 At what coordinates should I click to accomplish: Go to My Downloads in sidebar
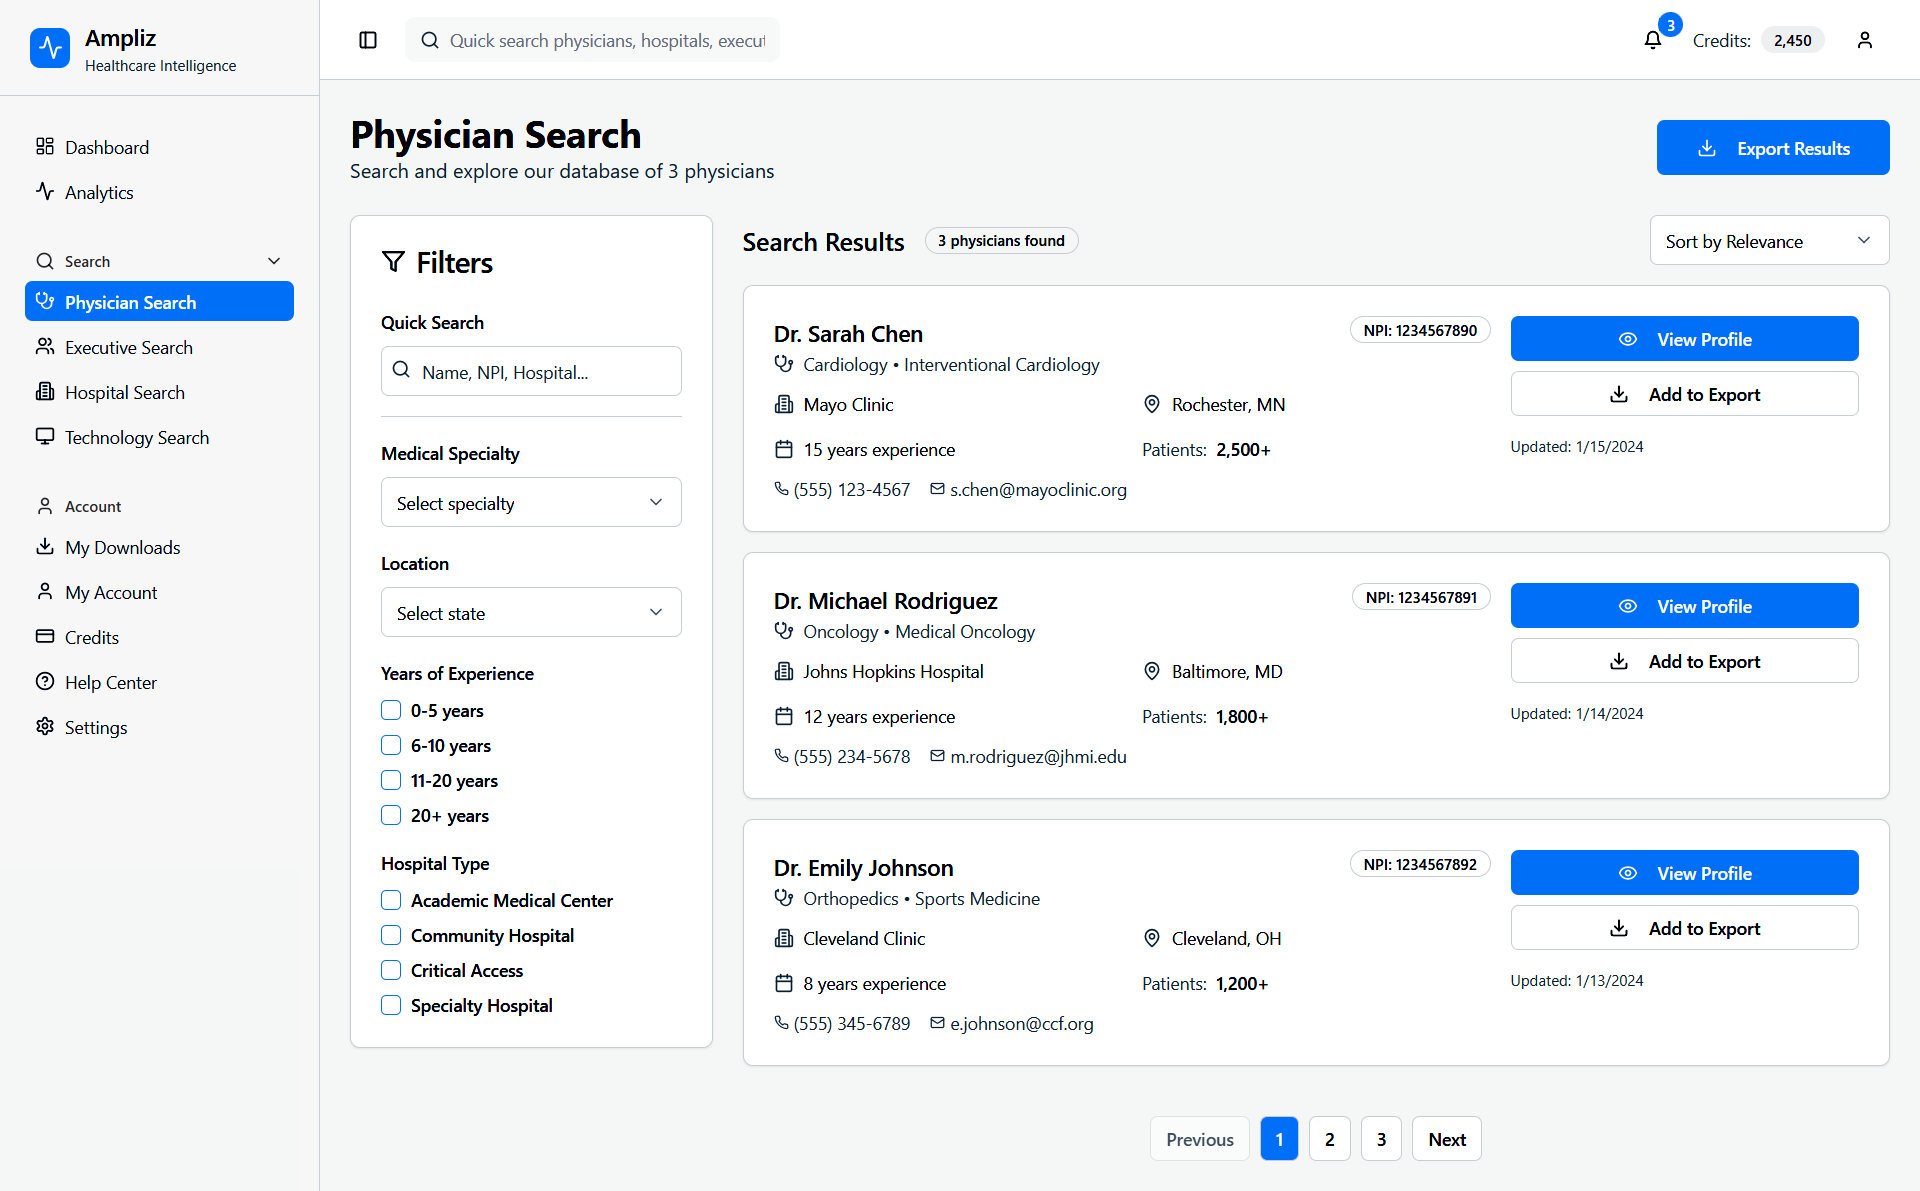point(122,547)
